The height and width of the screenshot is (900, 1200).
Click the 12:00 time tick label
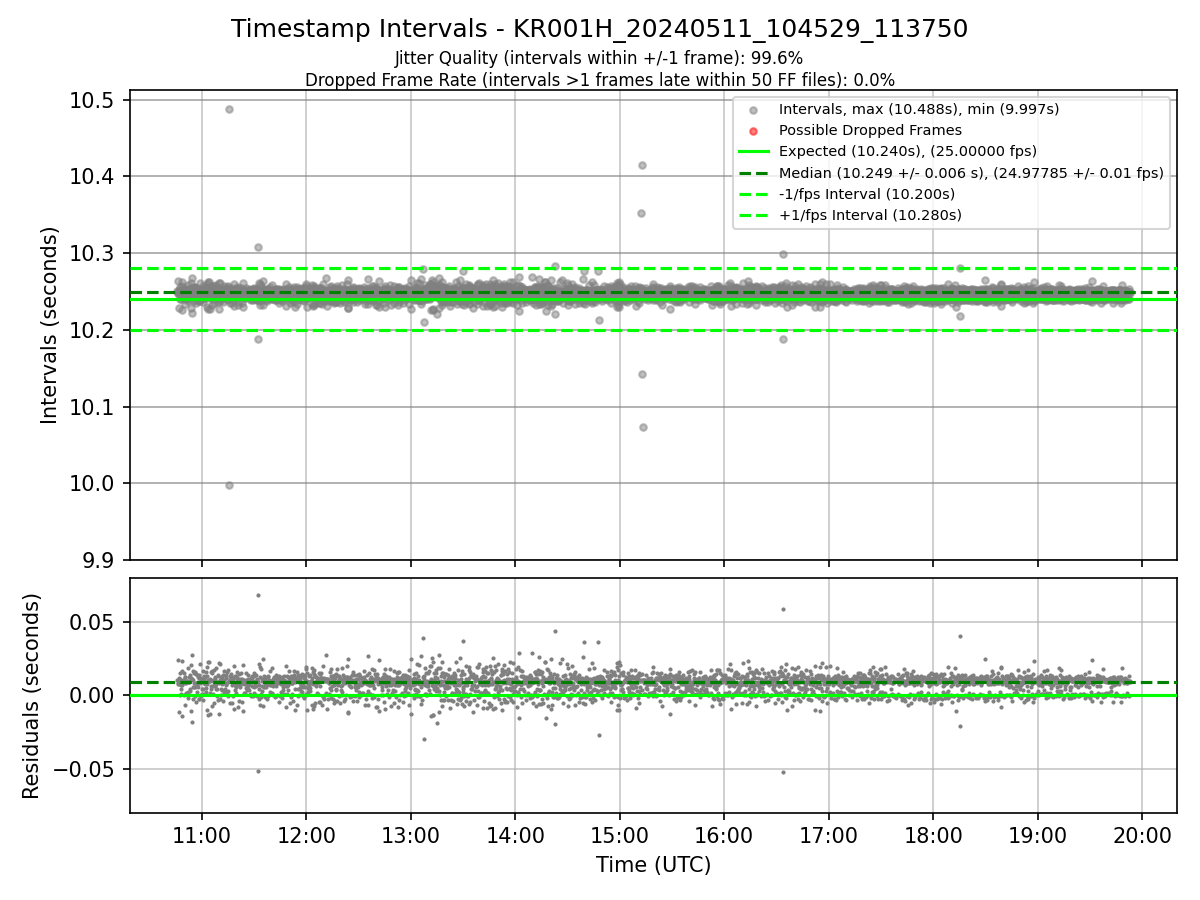(x=306, y=836)
